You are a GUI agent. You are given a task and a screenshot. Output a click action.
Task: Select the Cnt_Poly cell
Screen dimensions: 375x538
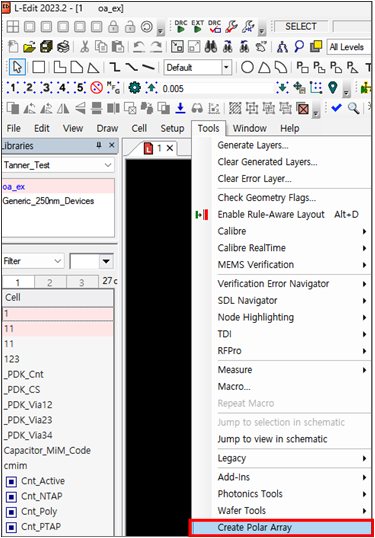click(x=39, y=512)
